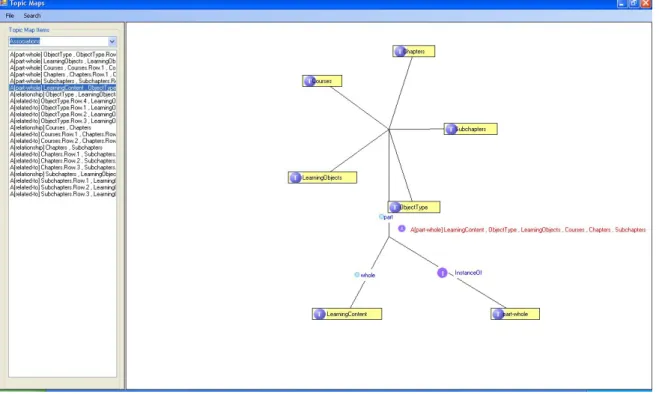Select 'A[part-whole] Courses , Courses.Row.1' row

pyautogui.click(x=63, y=68)
